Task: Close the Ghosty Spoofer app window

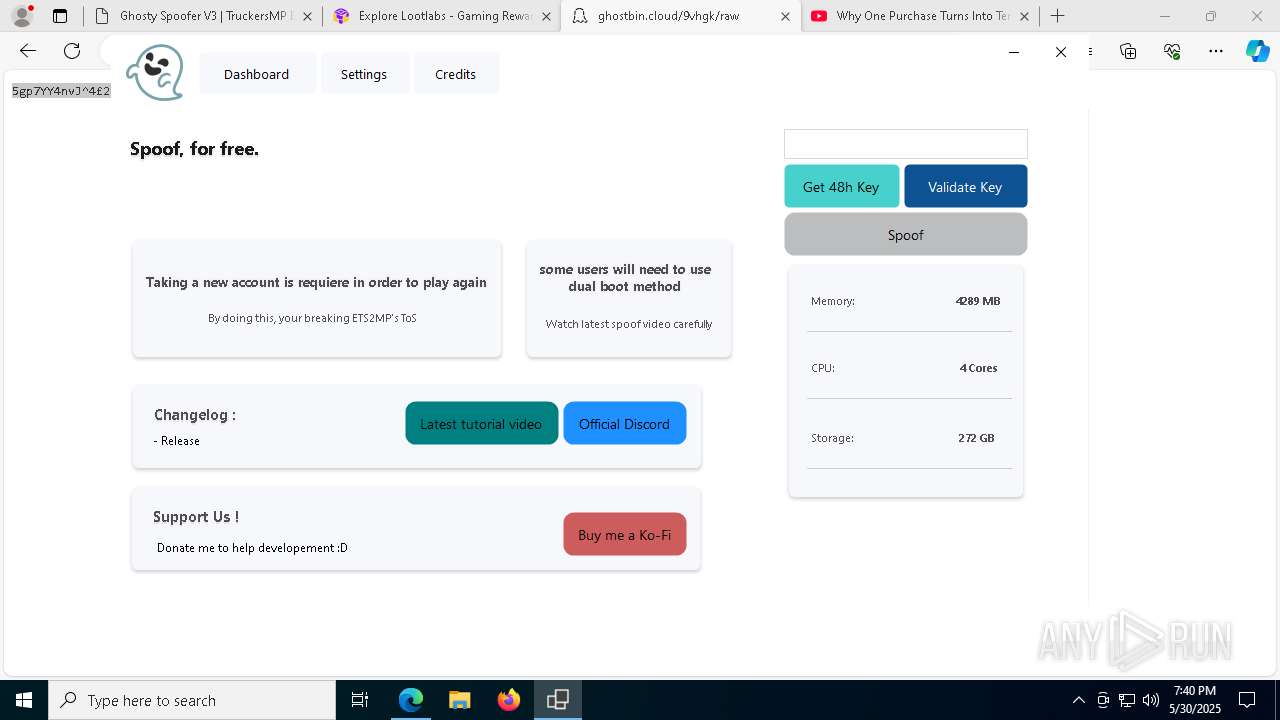Action: (x=1061, y=52)
